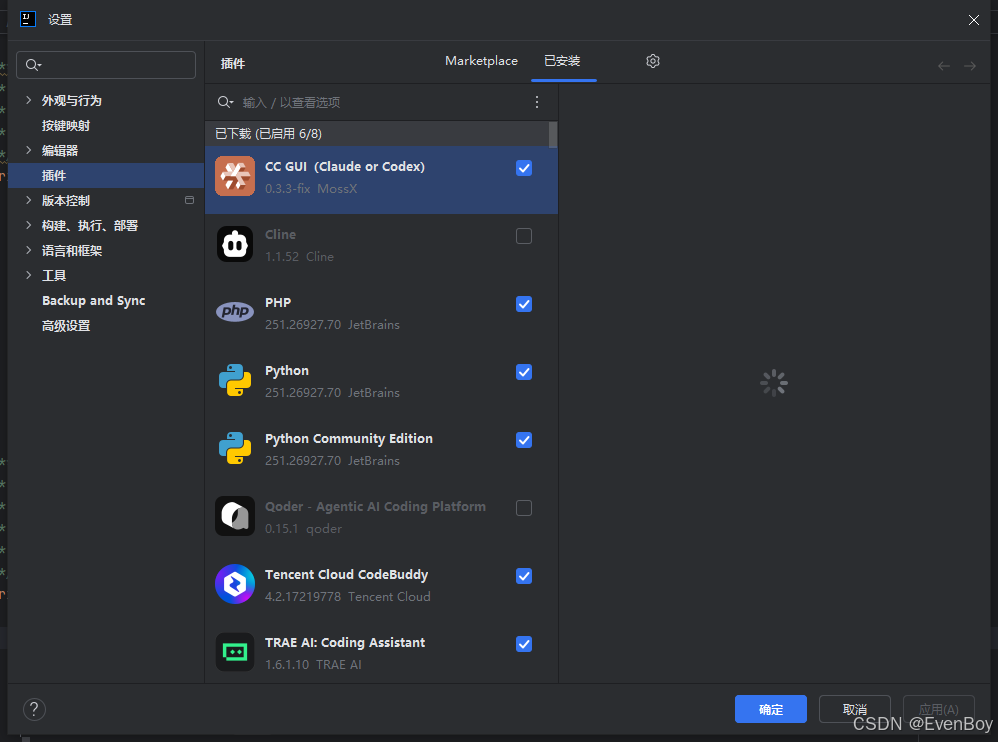Click the TRAE AI plugin icon
This screenshot has width=998, height=742.
[x=235, y=652]
